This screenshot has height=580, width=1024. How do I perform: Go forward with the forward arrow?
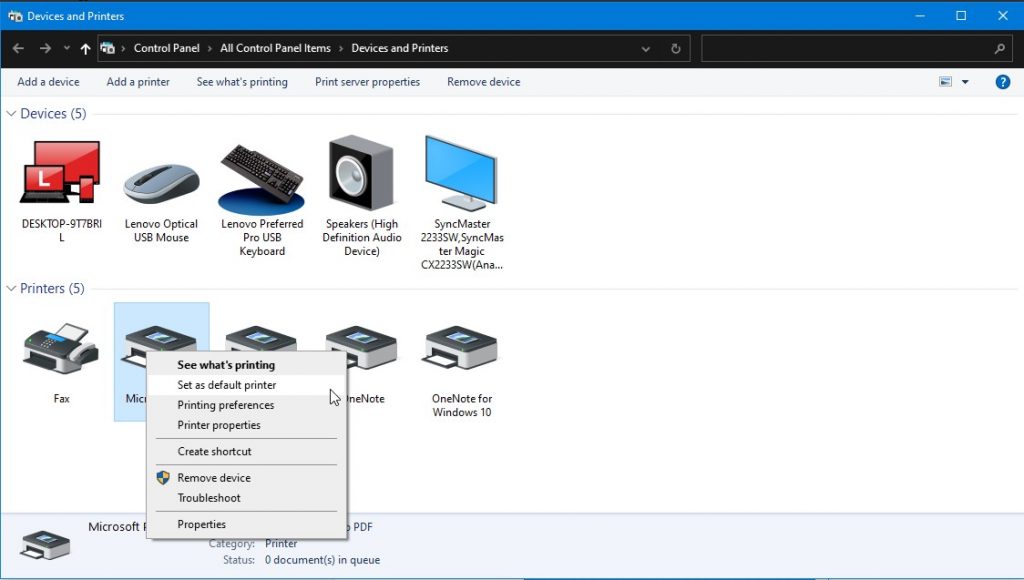pyautogui.click(x=45, y=48)
